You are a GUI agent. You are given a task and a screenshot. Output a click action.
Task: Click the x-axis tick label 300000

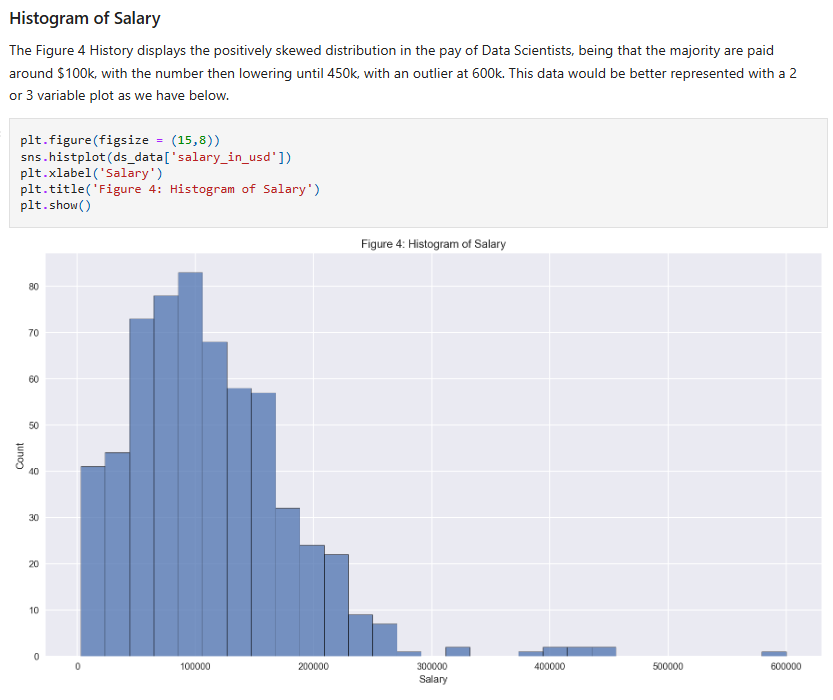point(431,667)
